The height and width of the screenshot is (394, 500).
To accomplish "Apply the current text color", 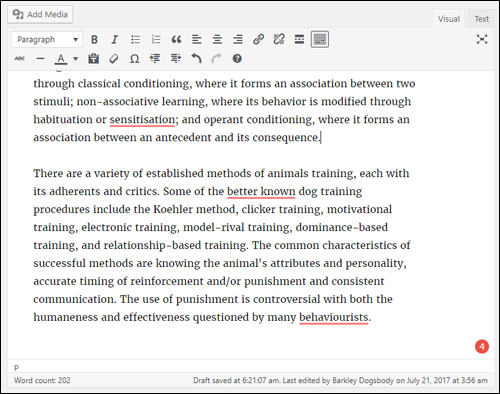I will 61,59.
